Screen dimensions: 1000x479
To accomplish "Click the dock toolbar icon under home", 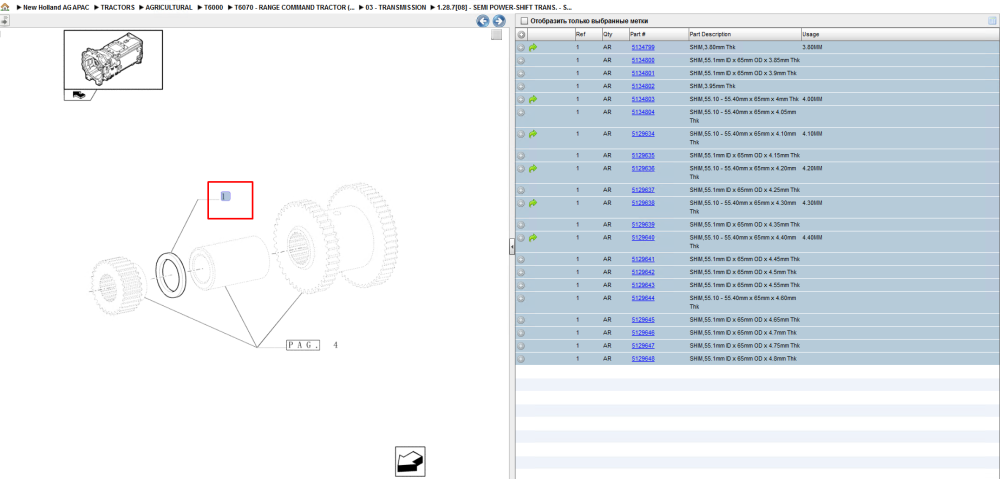I will [4, 20].
